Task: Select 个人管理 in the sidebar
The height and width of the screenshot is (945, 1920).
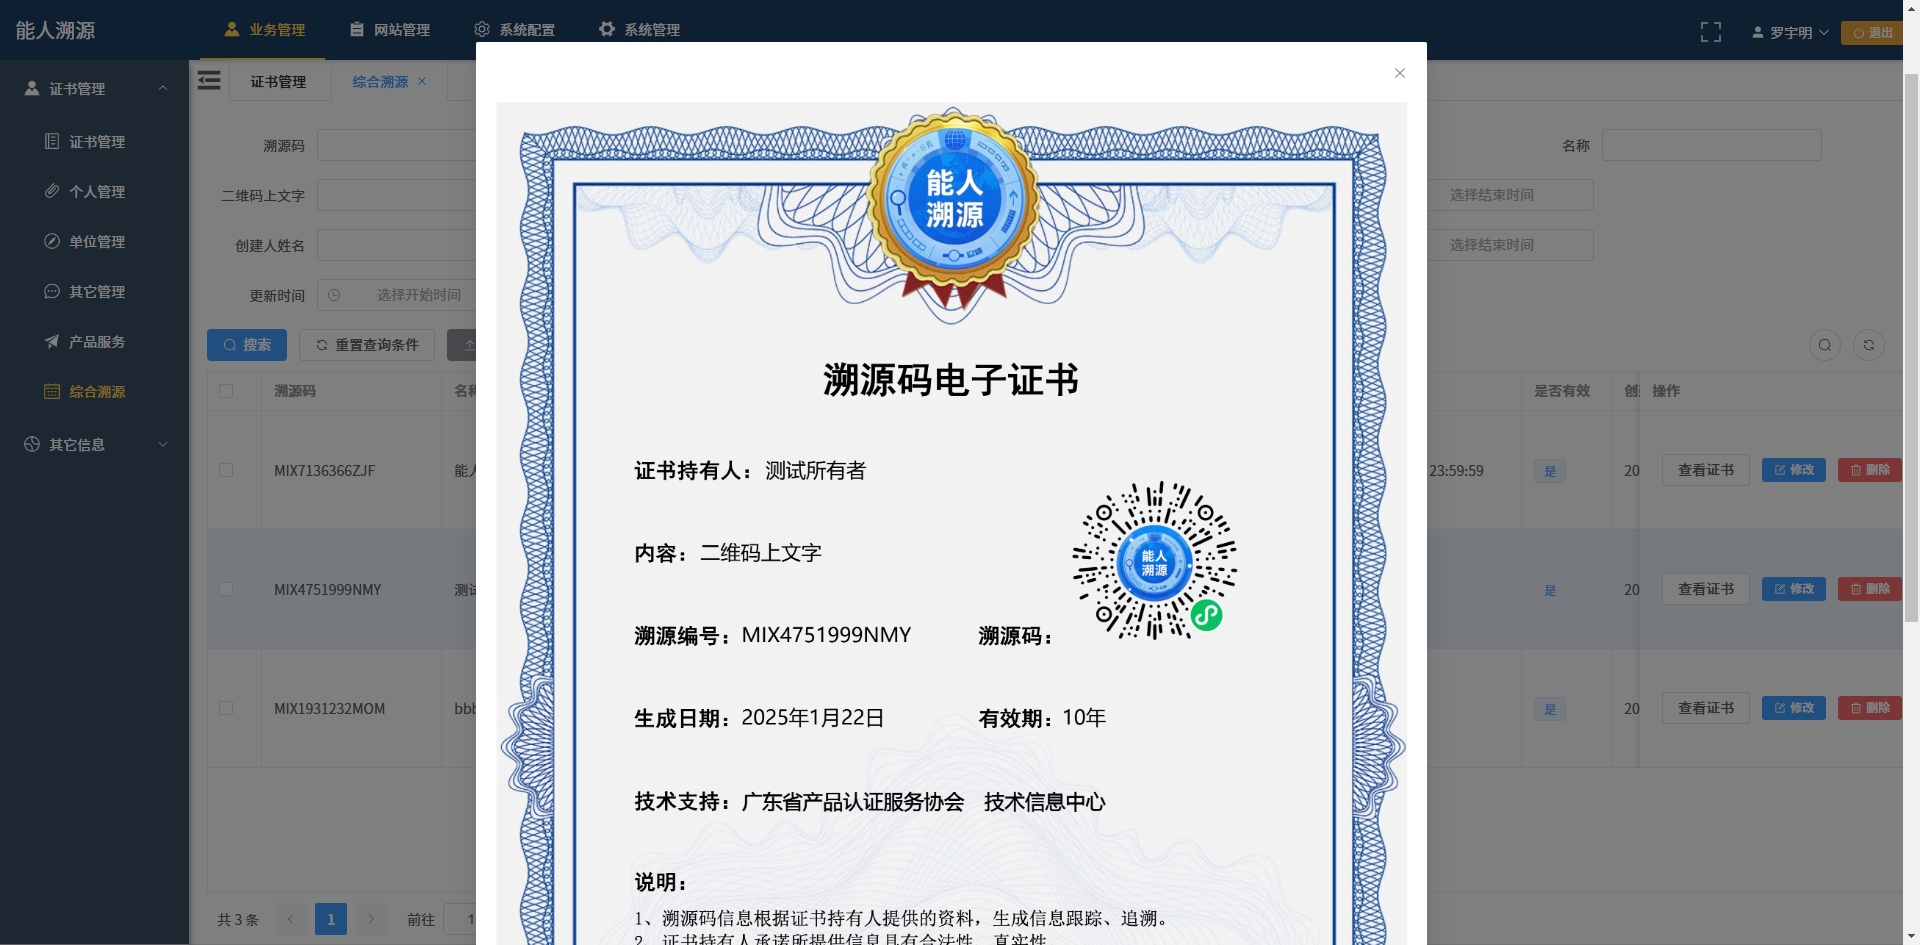Action: click(96, 192)
